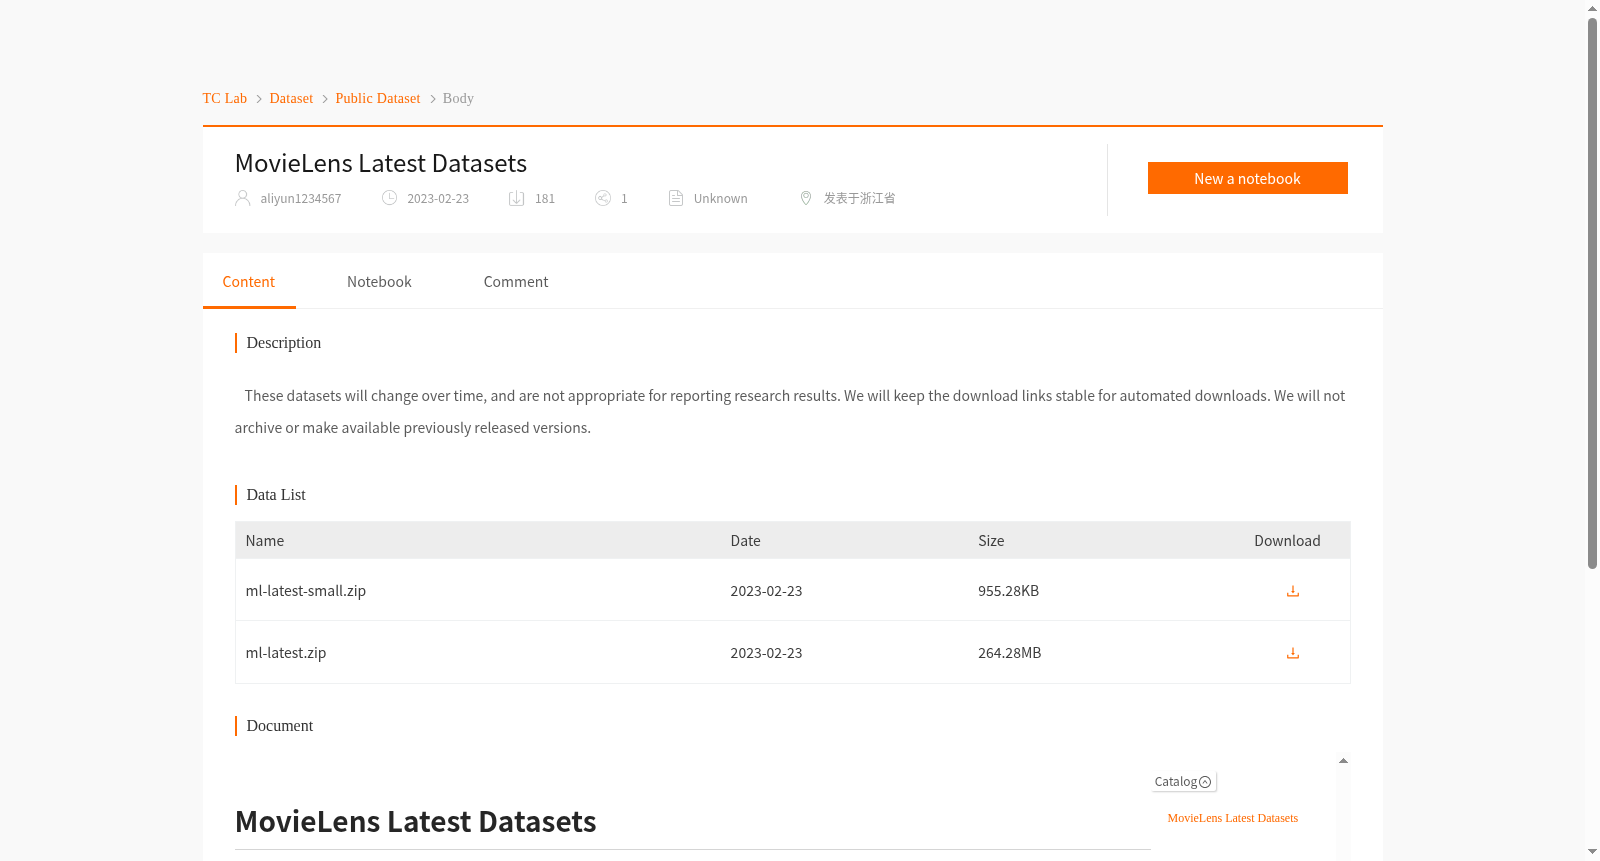Viewport: 1600px width, 861px height.
Task: Click the Size column header
Action: click(x=991, y=541)
